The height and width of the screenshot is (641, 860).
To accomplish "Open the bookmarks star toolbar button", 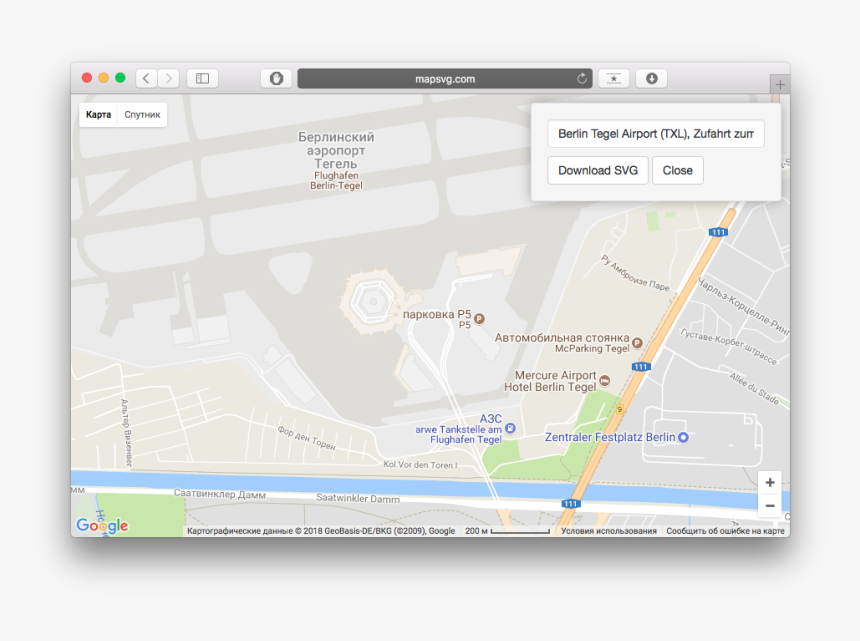I will (x=614, y=78).
